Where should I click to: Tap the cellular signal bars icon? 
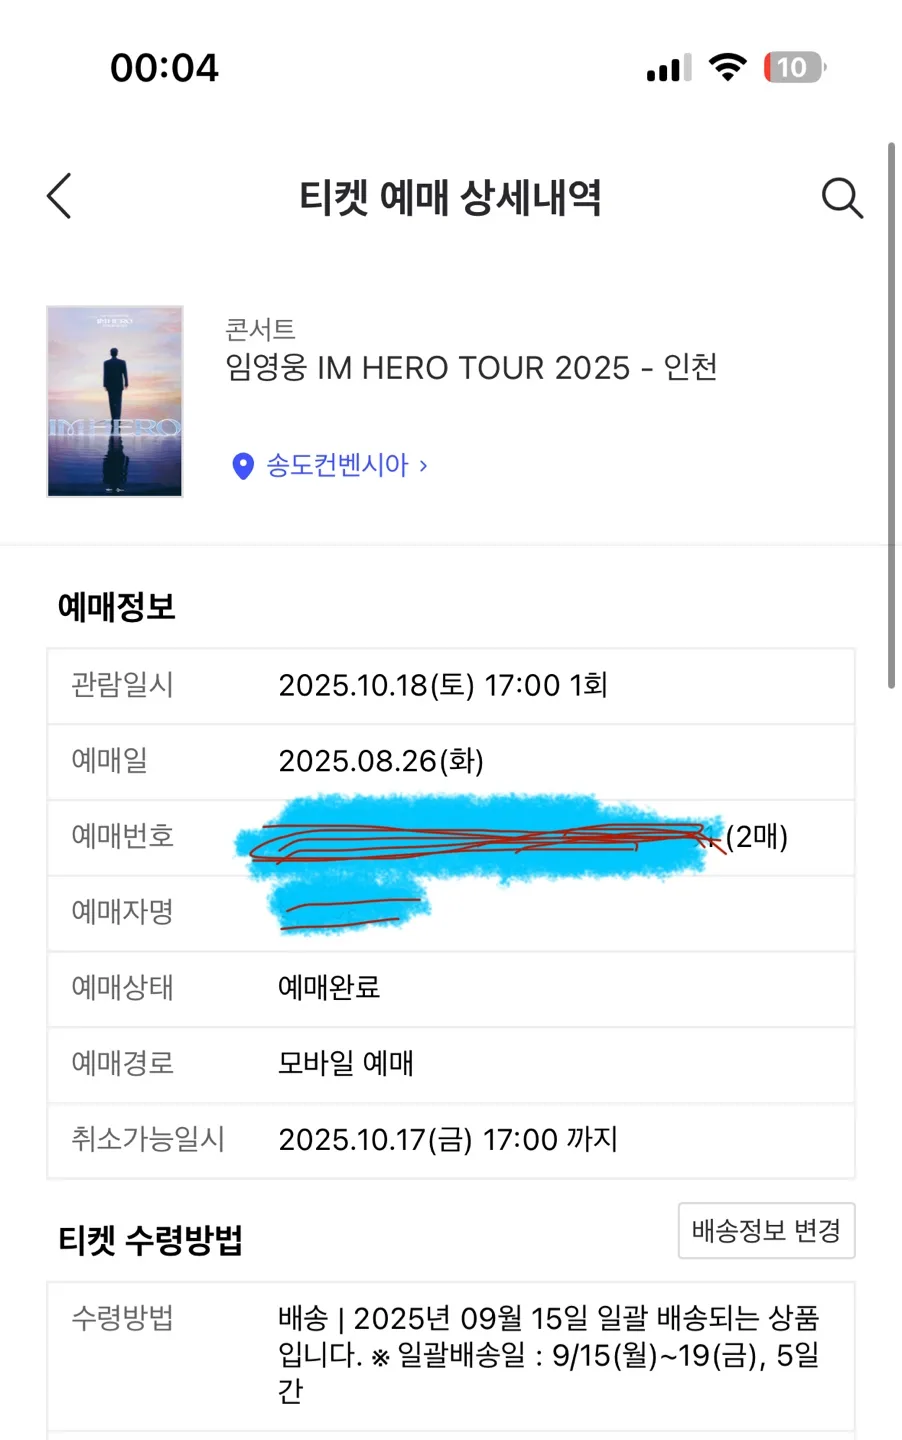669,68
